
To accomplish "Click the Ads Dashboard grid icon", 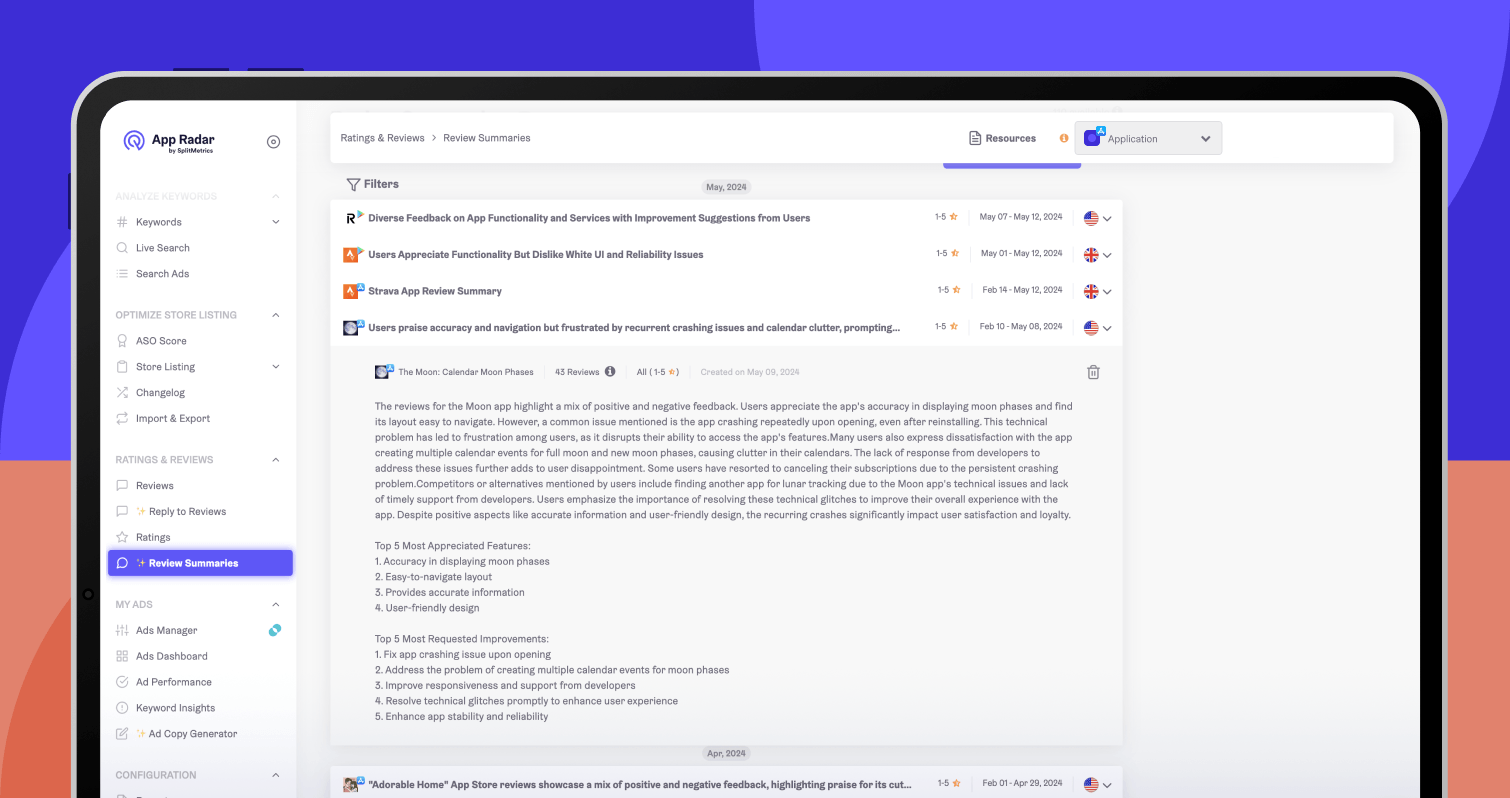I will click(122, 657).
